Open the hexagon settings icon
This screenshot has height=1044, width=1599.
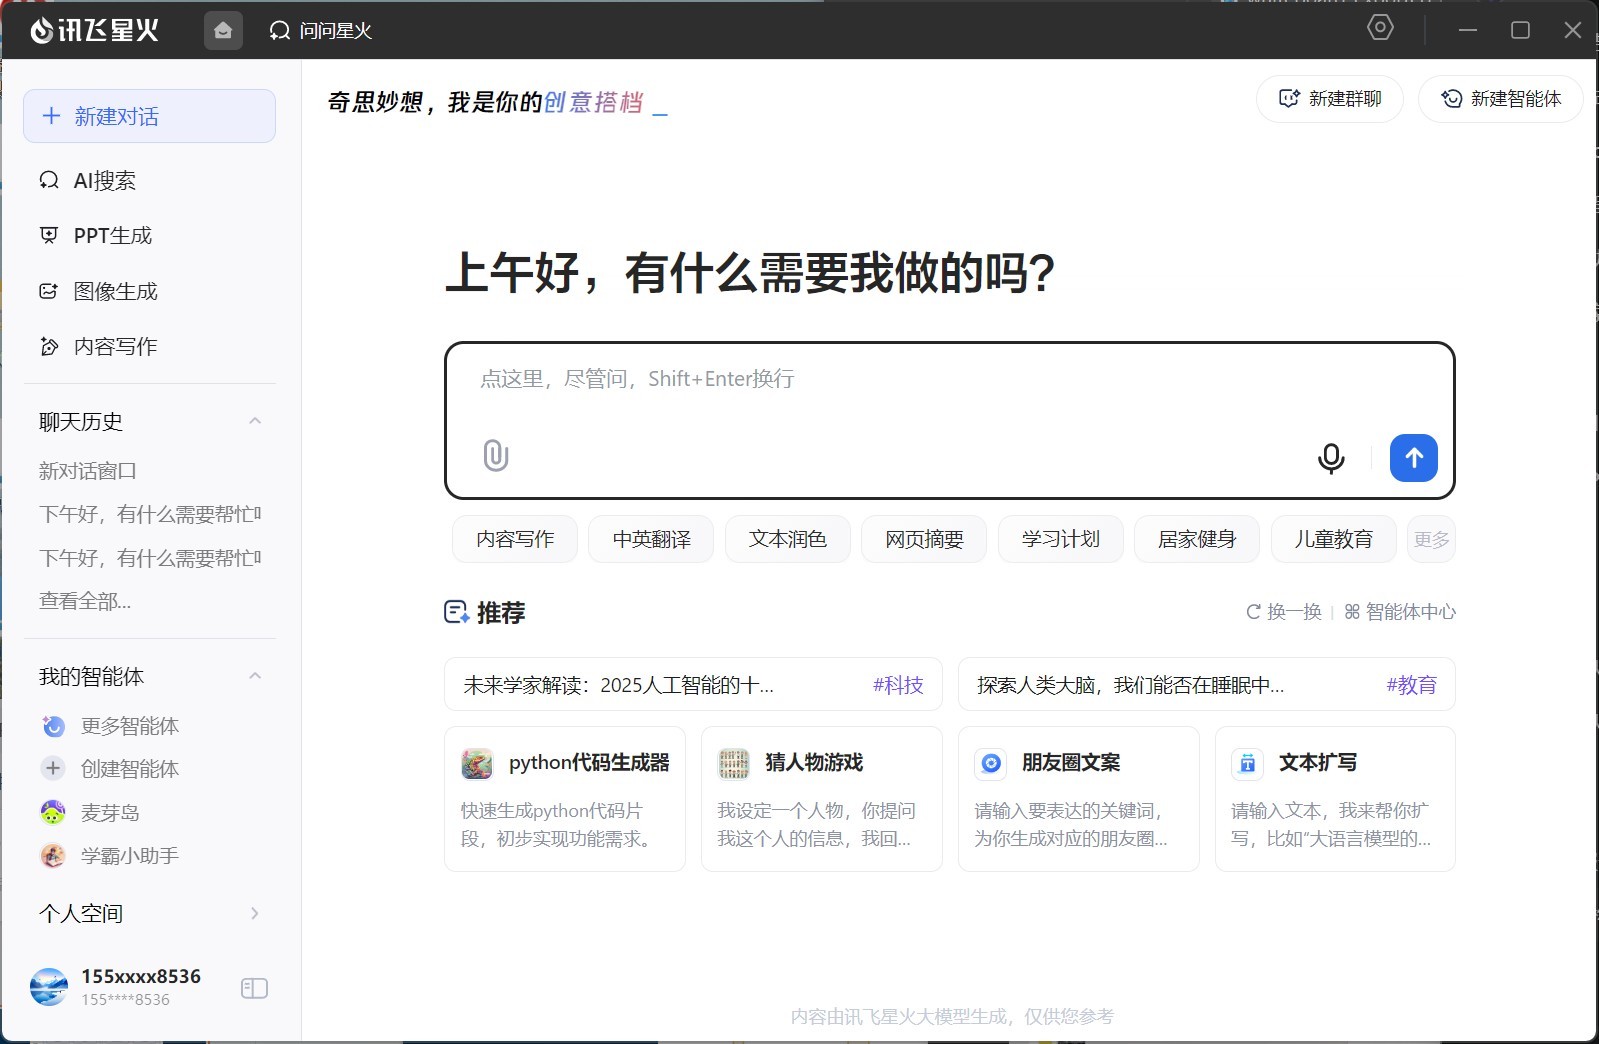pos(1380,28)
